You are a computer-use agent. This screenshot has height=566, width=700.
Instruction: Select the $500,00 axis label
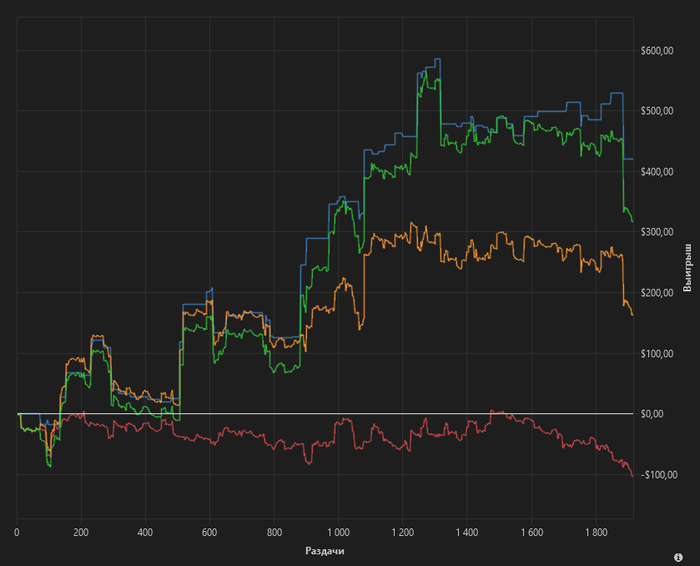click(x=657, y=111)
